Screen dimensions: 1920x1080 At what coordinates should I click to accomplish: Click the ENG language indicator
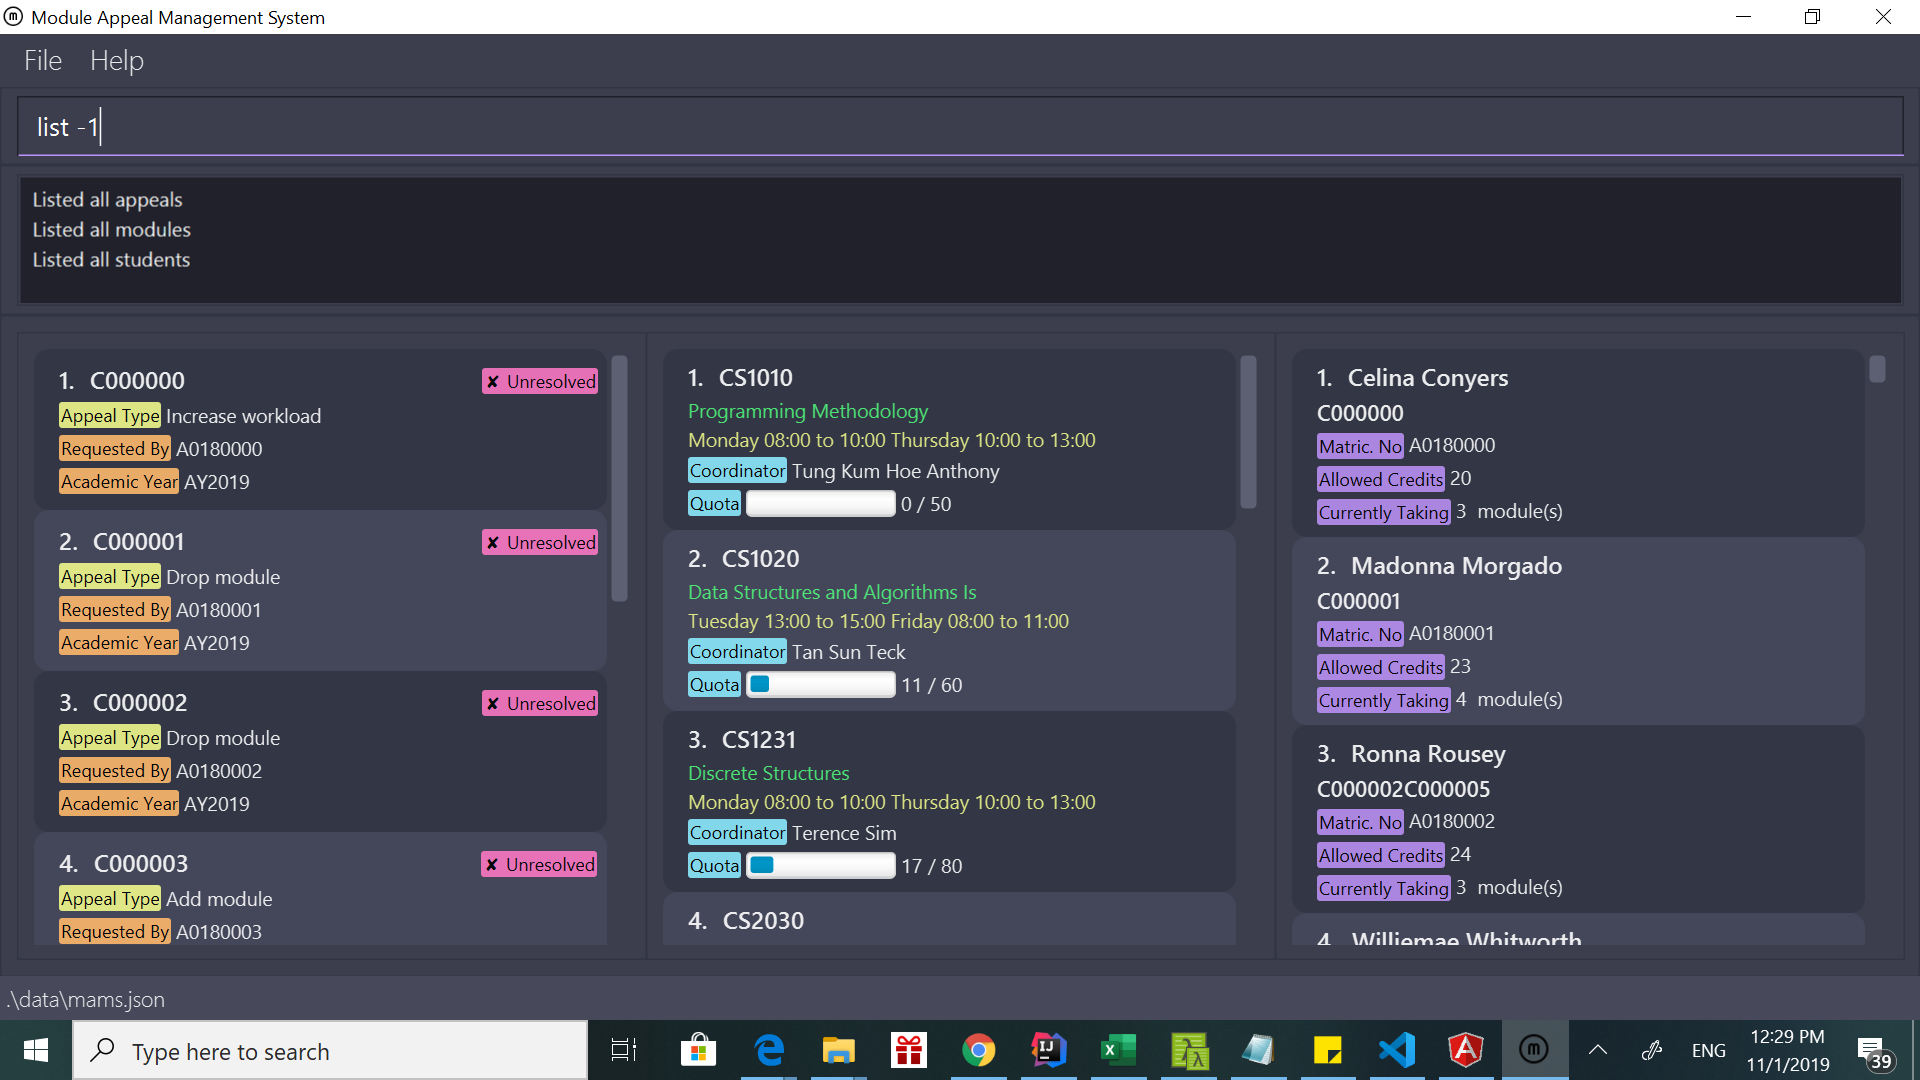click(1709, 1050)
